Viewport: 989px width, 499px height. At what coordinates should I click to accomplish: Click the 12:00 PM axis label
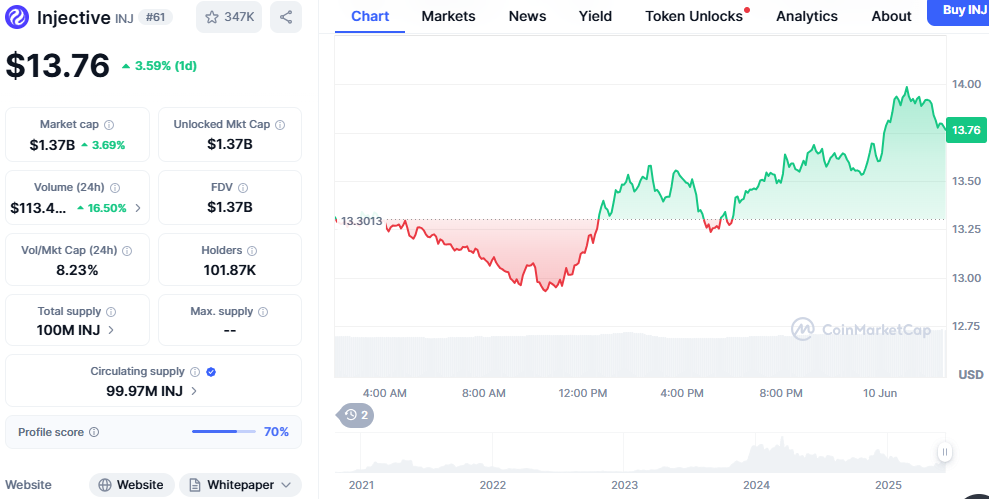pyautogui.click(x=583, y=393)
